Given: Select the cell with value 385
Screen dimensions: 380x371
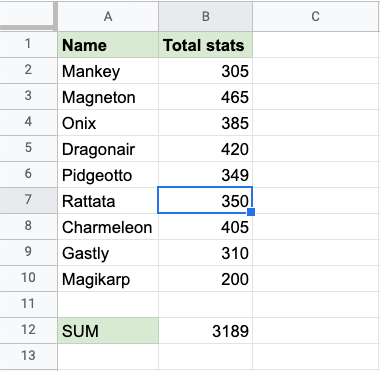Looking at the screenshot, I should tap(206, 123).
